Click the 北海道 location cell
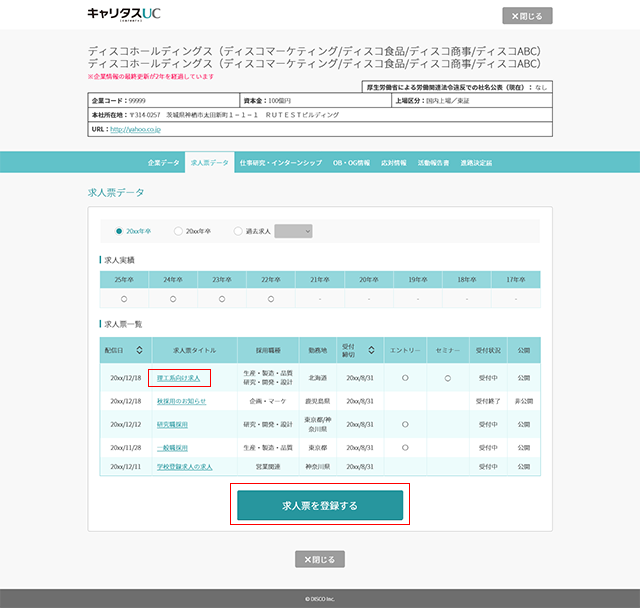Image resolution: width=640 pixels, height=608 pixels. [x=318, y=378]
